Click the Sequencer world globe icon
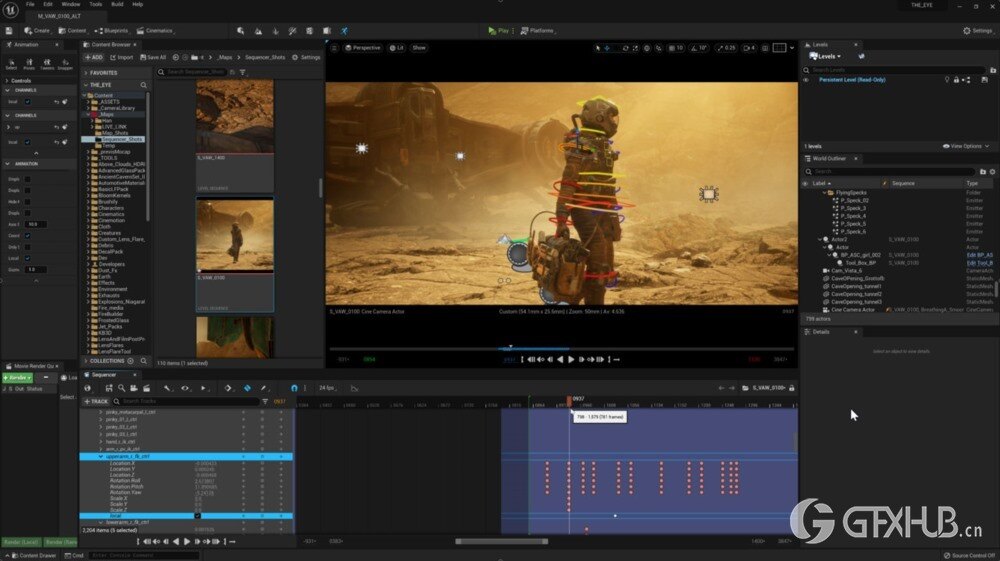The width and height of the screenshot is (1000, 561). pyautogui.click(x=87, y=388)
